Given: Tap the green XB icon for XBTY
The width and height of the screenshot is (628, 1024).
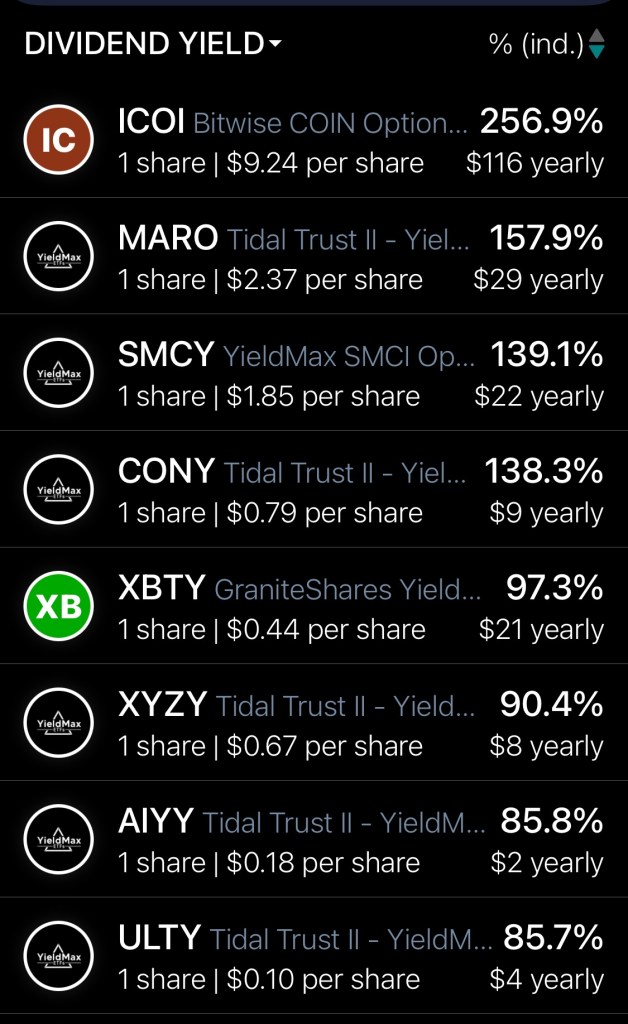Looking at the screenshot, I should [x=58, y=606].
